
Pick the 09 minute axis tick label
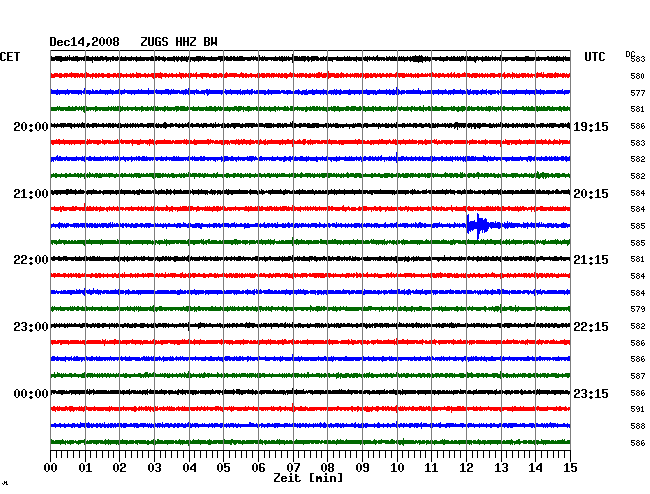[362, 467]
